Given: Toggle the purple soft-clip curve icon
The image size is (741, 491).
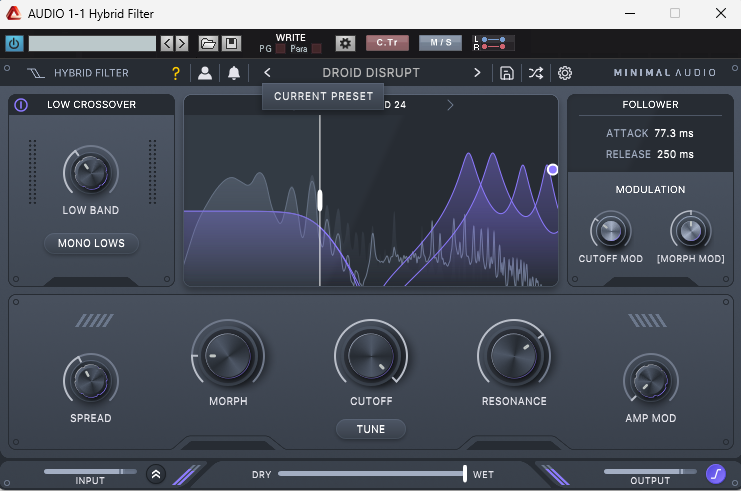Looking at the screenshot, I should pos(716,474).
